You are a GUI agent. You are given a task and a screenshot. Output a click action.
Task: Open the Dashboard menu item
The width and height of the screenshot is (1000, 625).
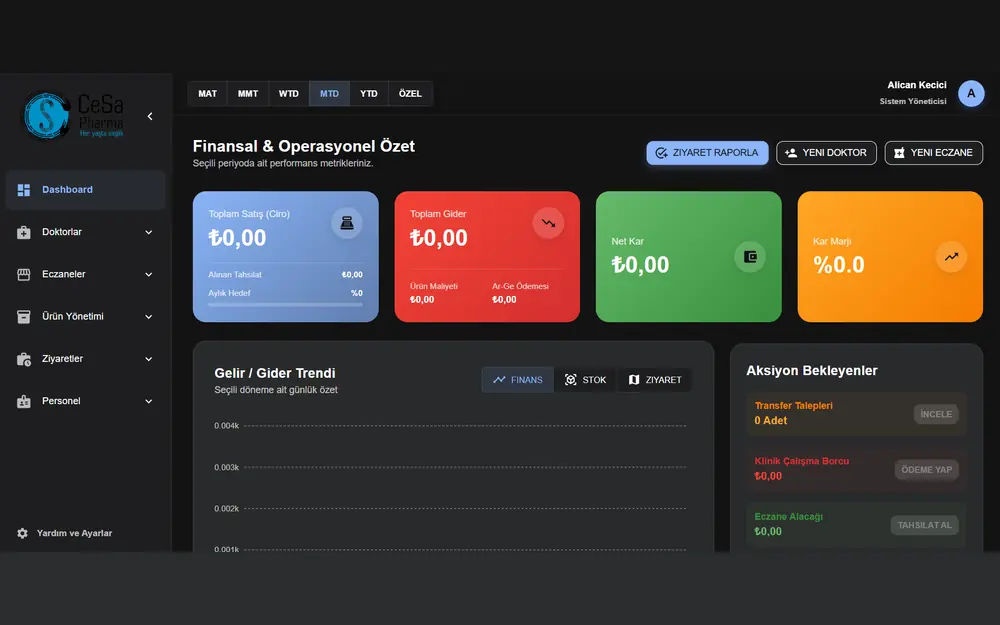[x=85, y=190]
